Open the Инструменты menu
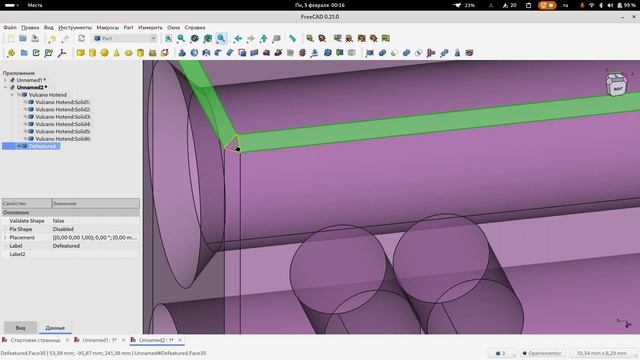 tap(75, 27)
